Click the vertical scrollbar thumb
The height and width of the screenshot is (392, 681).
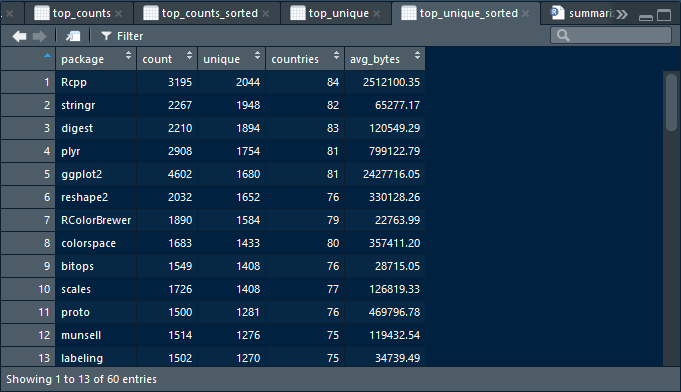click(671, 102)
